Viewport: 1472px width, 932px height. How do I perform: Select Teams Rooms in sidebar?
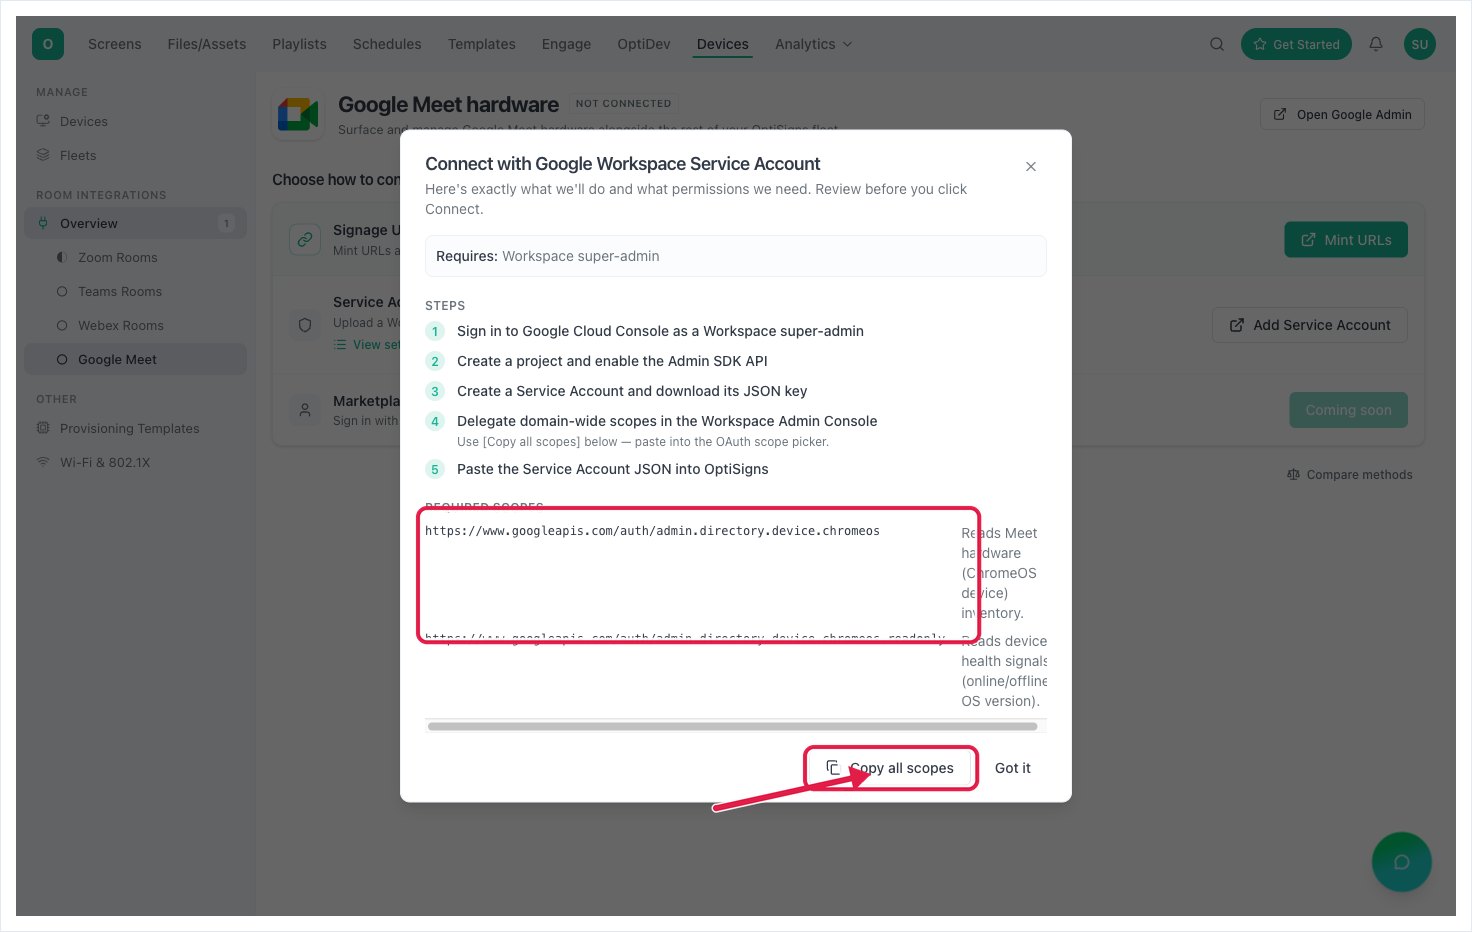coord(135,291)
